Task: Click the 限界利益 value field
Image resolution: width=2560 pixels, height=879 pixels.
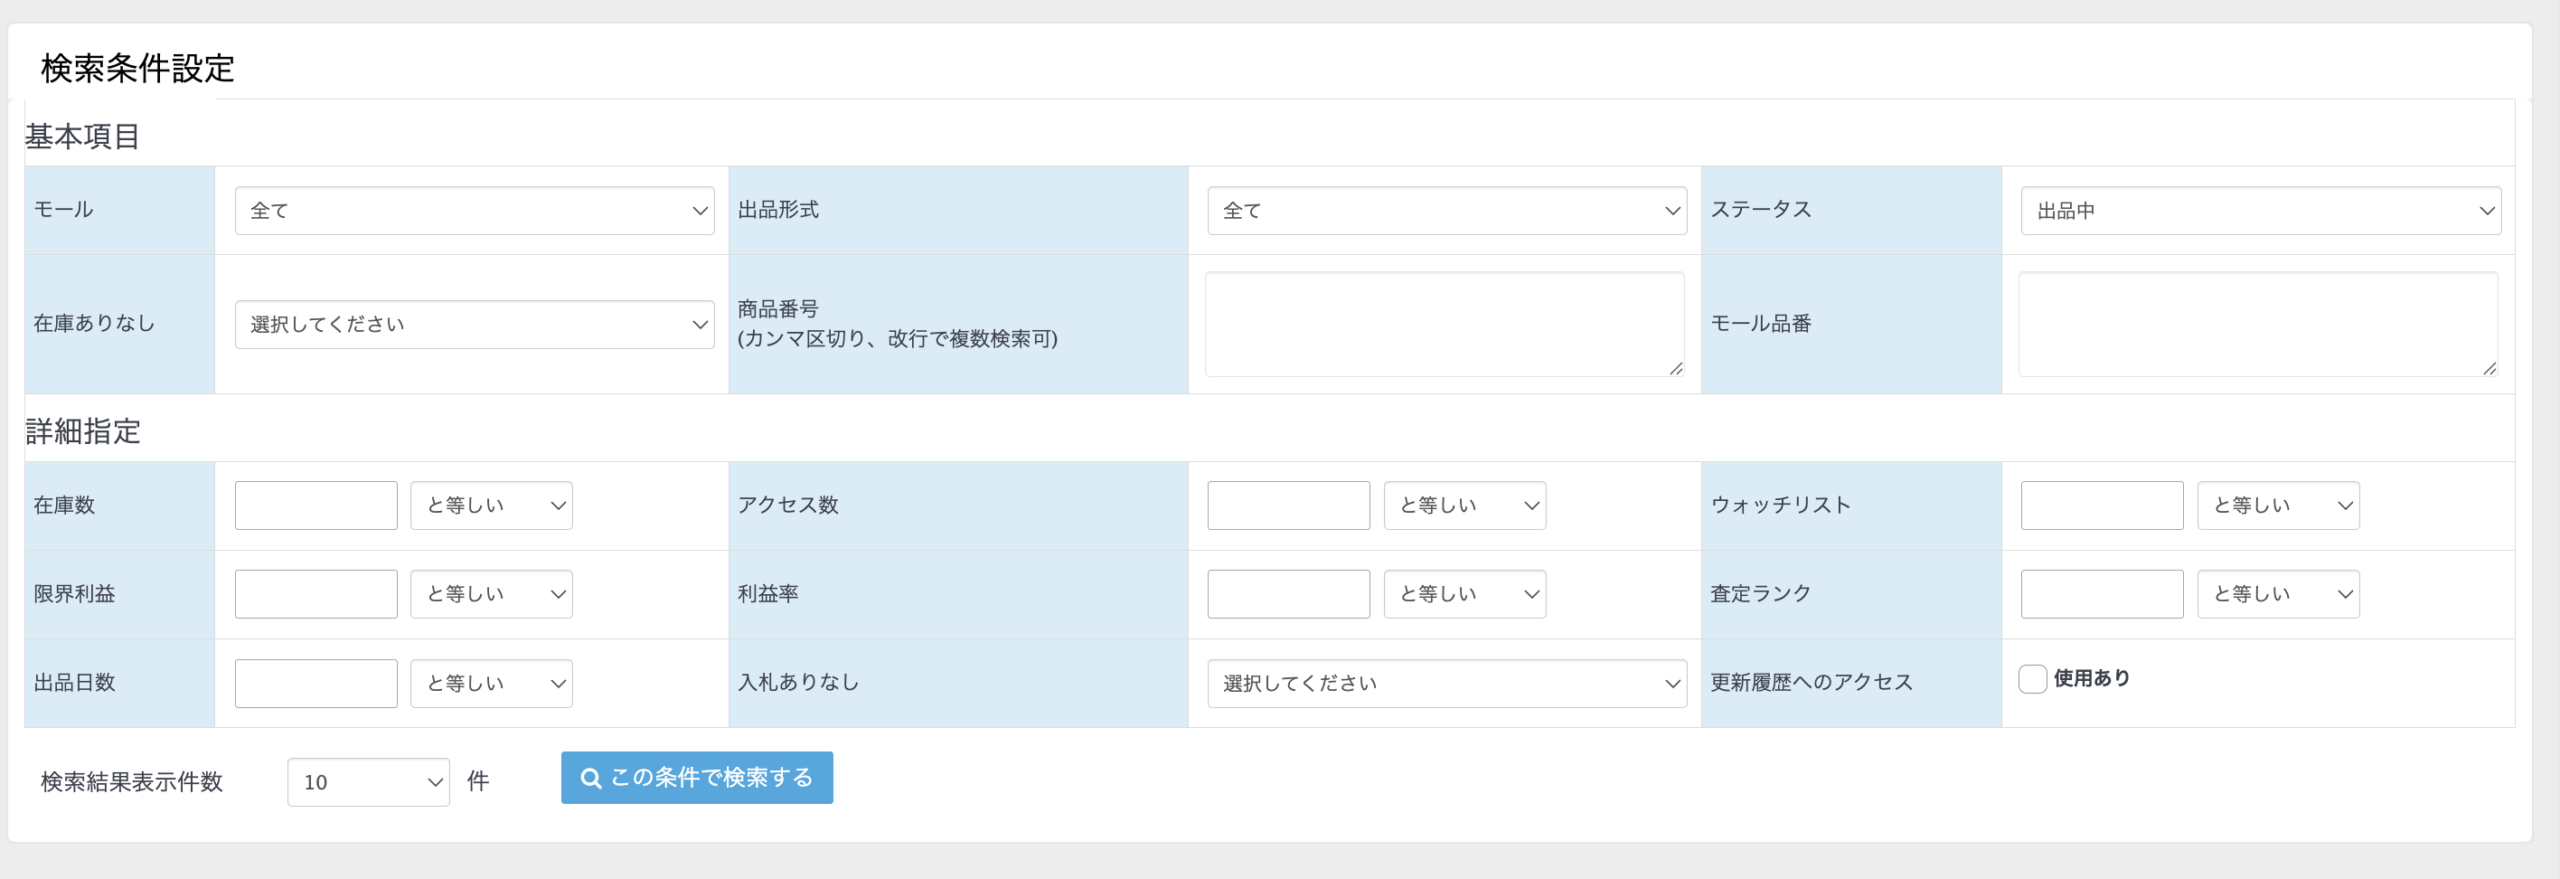Action: [x=316, y=595]
